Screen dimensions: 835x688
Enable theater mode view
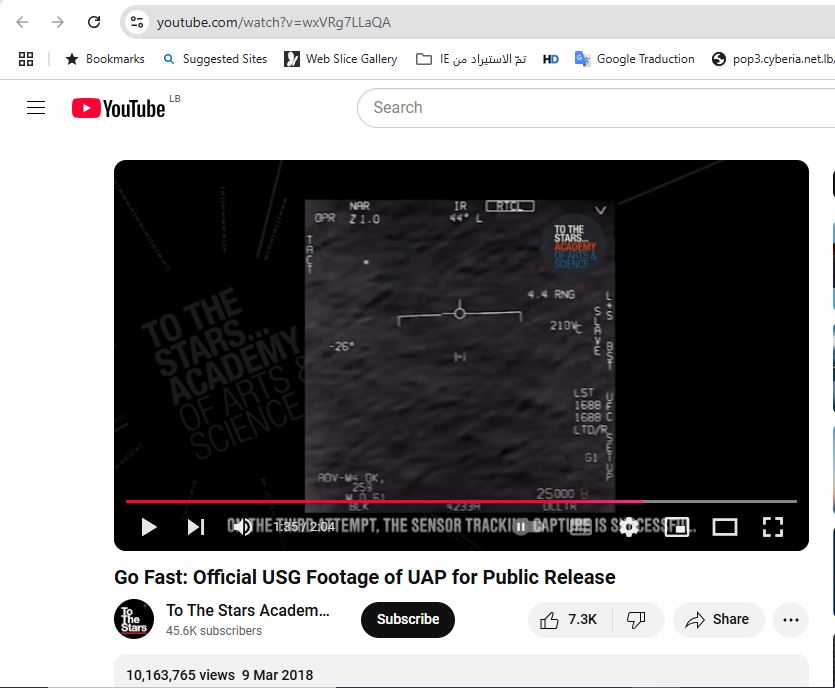point(724,526)
